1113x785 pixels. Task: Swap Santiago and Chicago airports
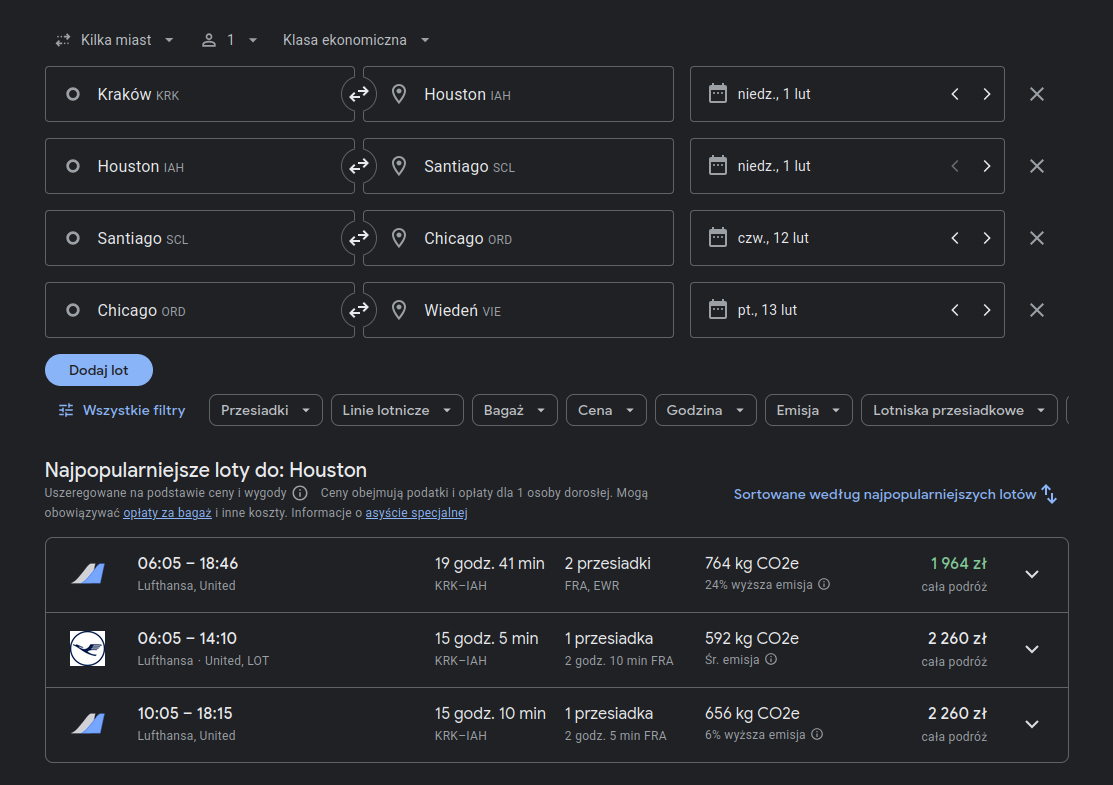358,238
